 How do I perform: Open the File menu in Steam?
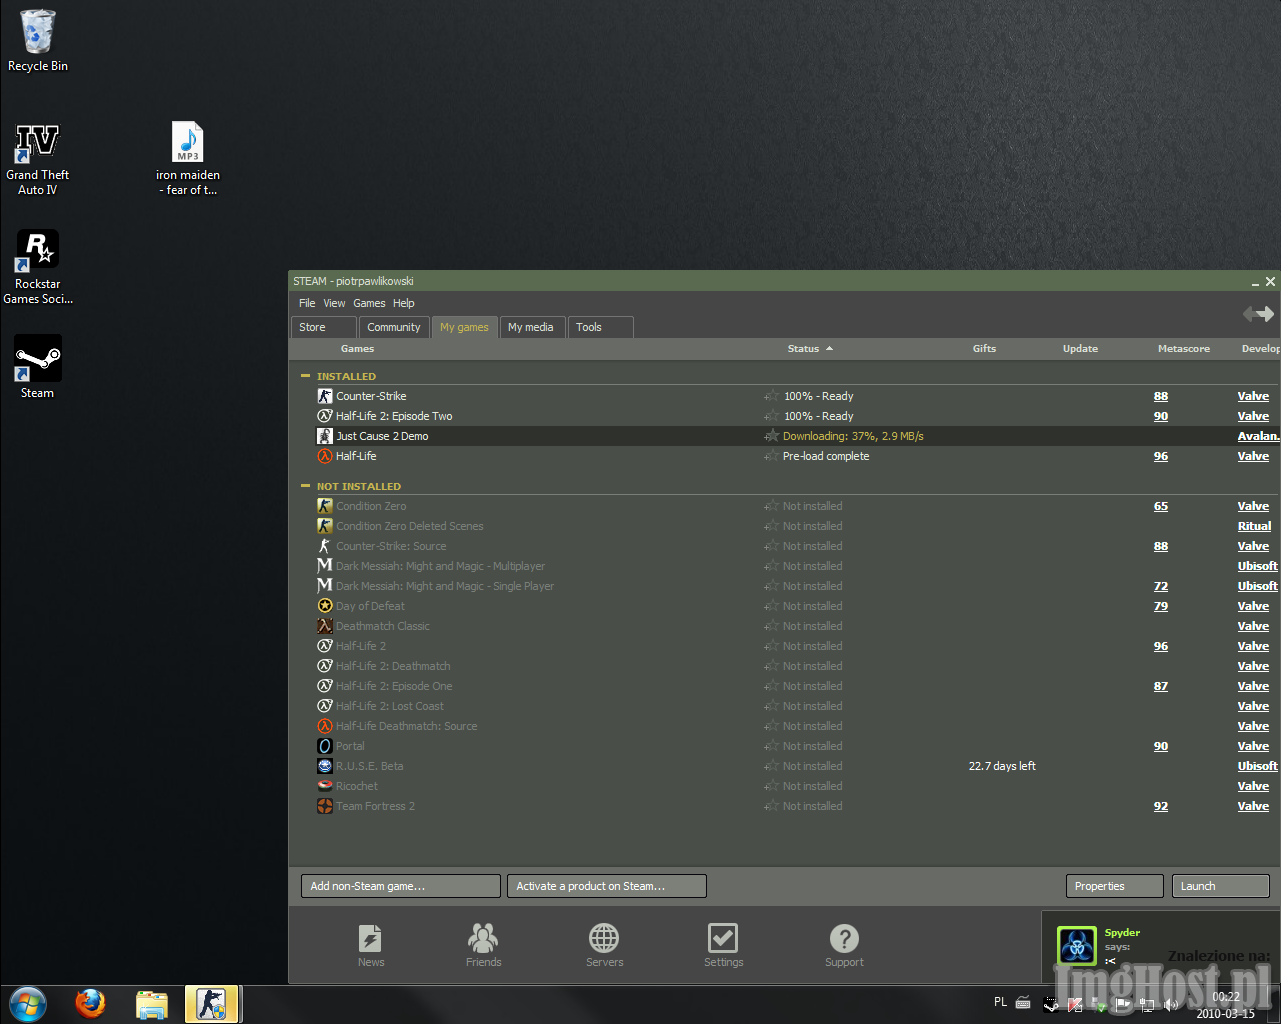307,303
